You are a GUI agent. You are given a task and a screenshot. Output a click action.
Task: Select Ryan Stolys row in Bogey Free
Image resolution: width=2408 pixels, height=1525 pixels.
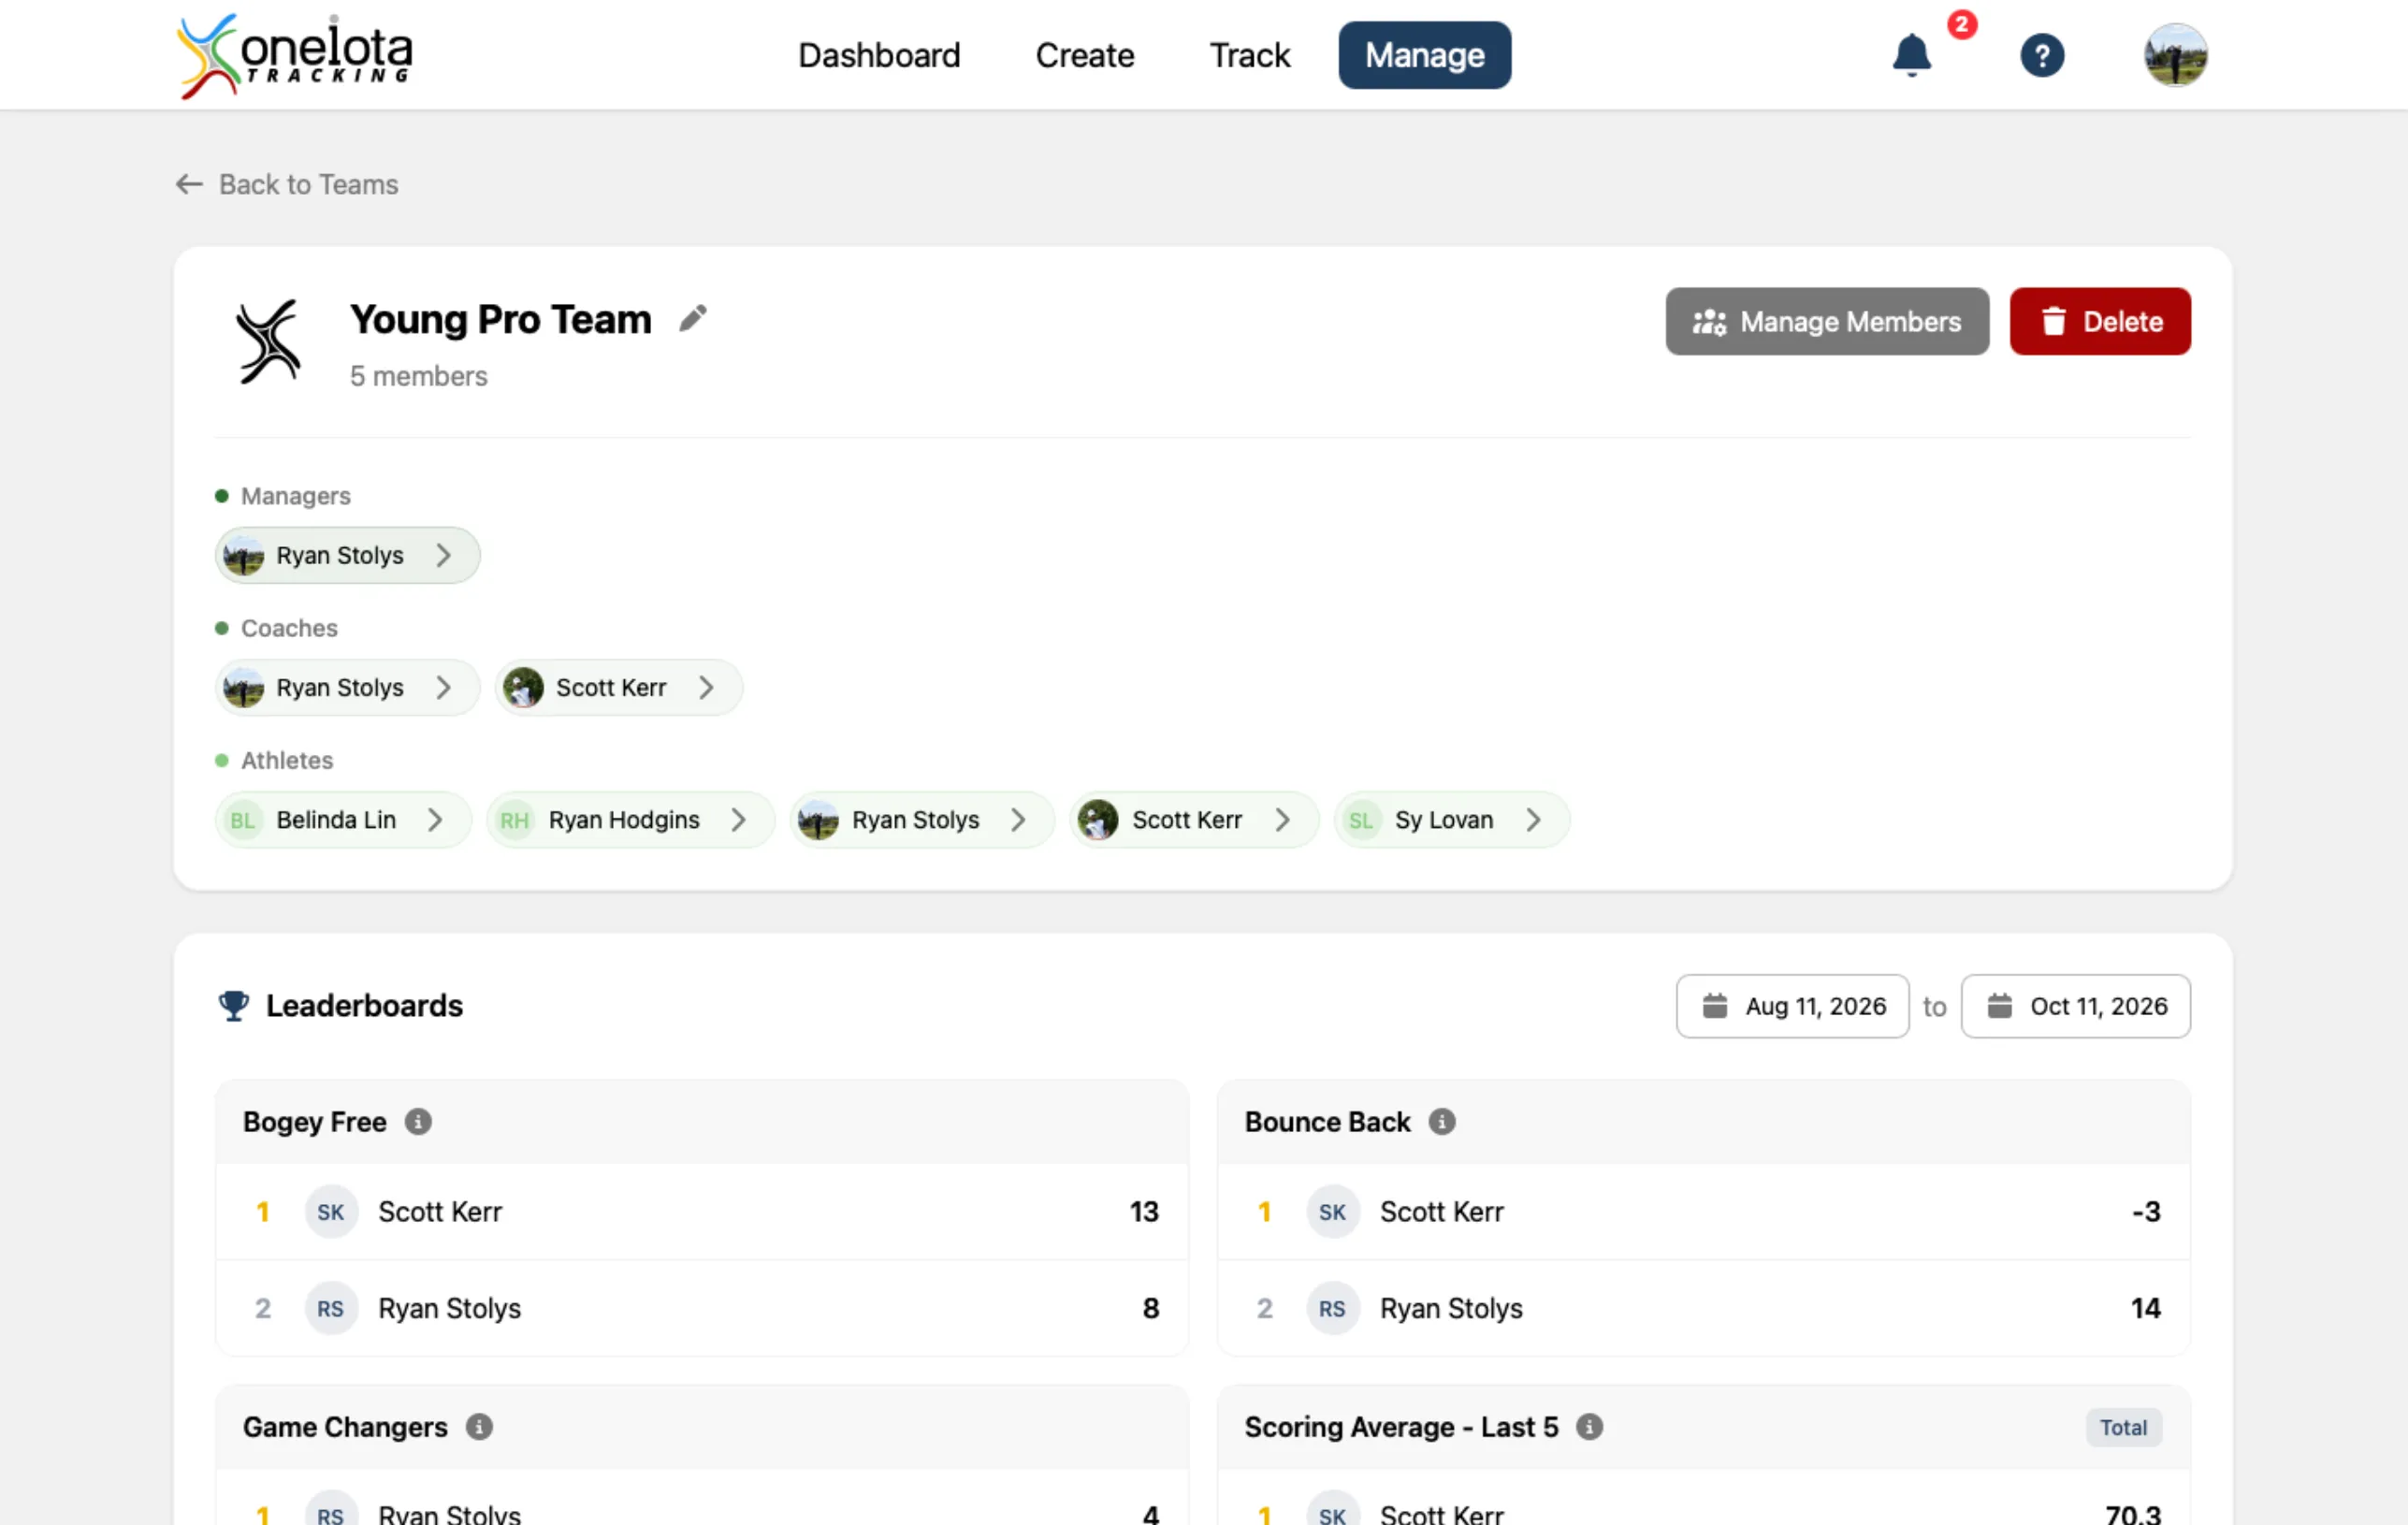[x=701, y=1308]
